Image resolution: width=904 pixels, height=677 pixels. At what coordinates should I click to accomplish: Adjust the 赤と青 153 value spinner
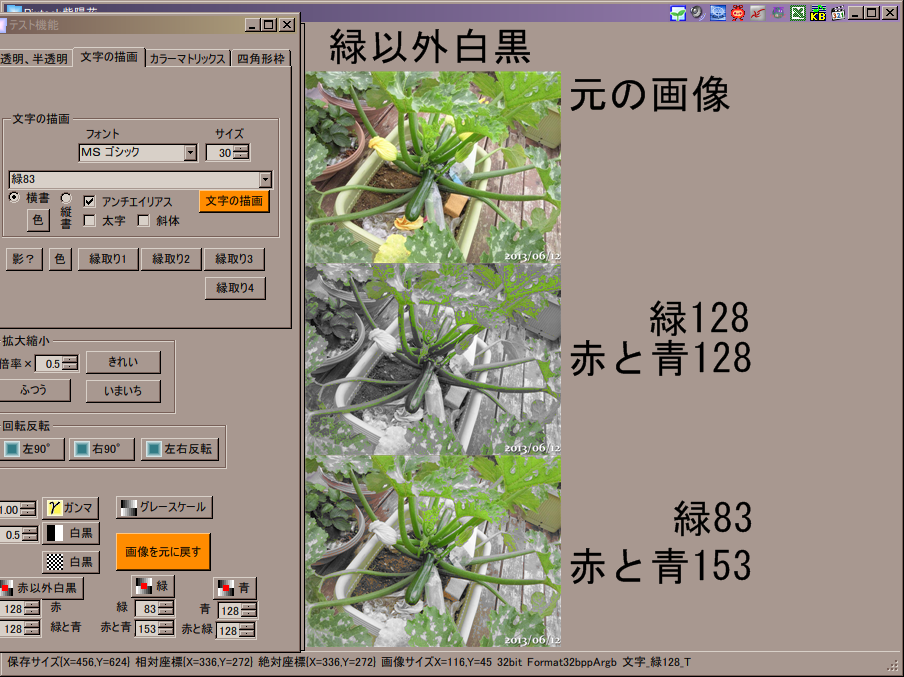click(166, 629)
